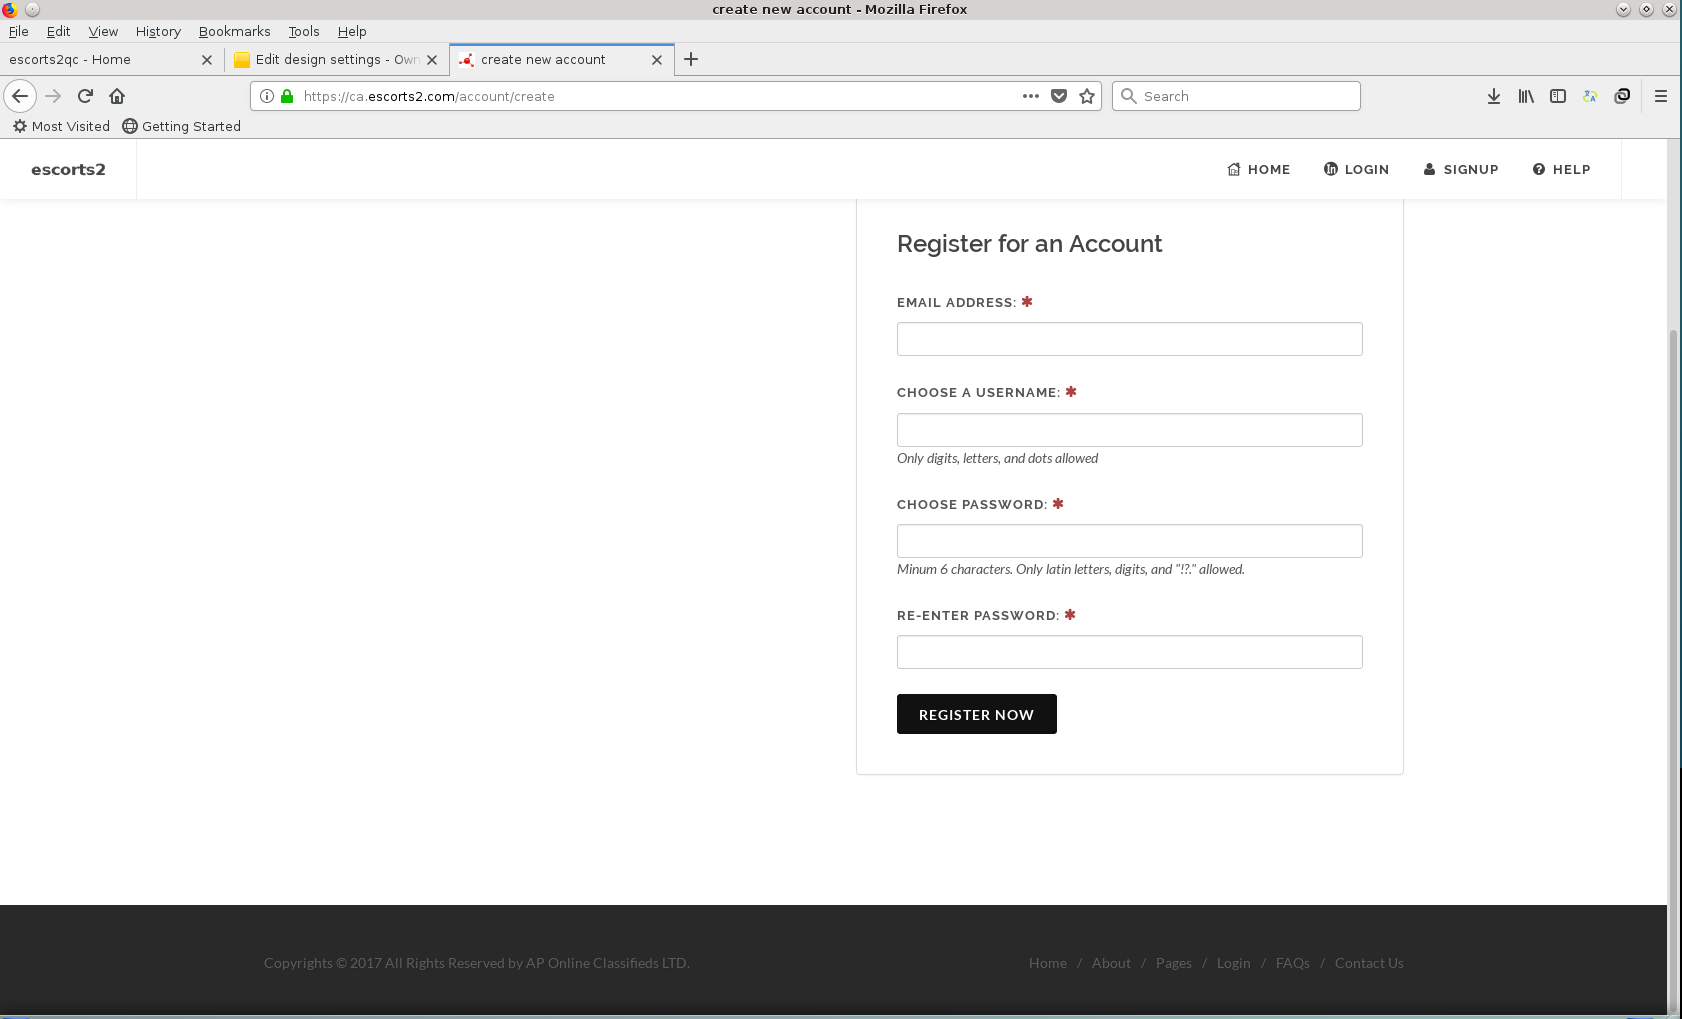1682x1019 pixels.
Task: Open page actions three-dots menu
Action: 1031,96
